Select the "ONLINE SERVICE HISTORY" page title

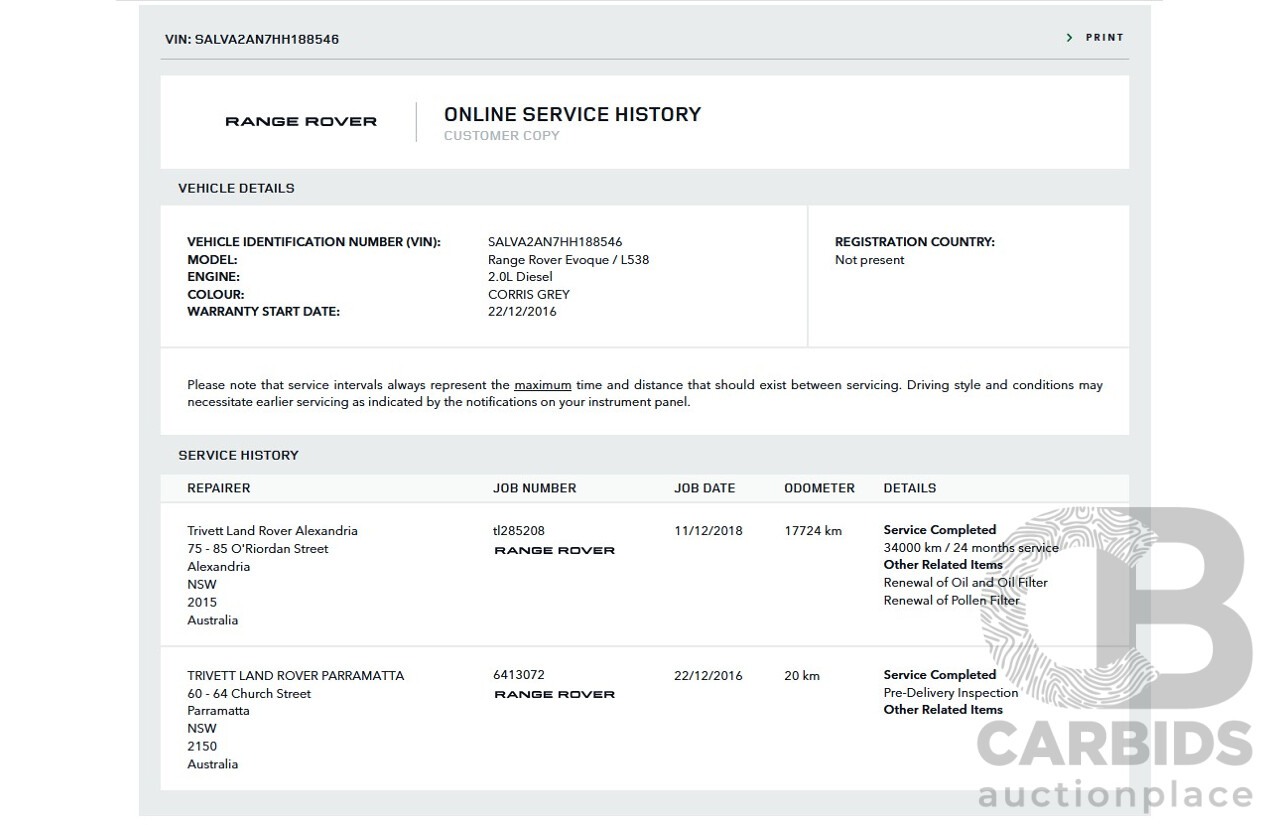pyautogui.click(x=573, y=115)
